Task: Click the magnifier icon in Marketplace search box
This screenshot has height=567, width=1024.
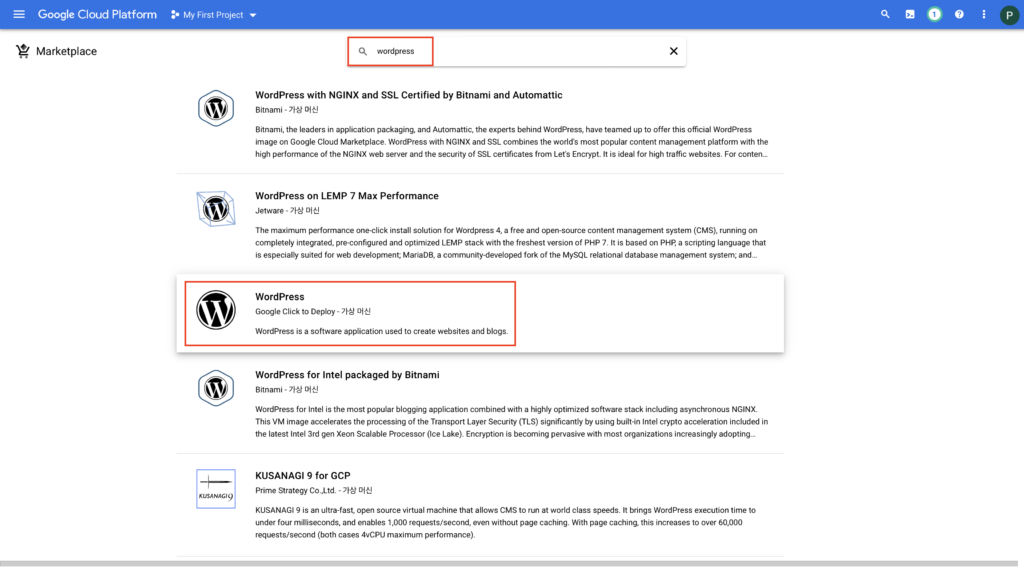Action: [x=362, y=51]
